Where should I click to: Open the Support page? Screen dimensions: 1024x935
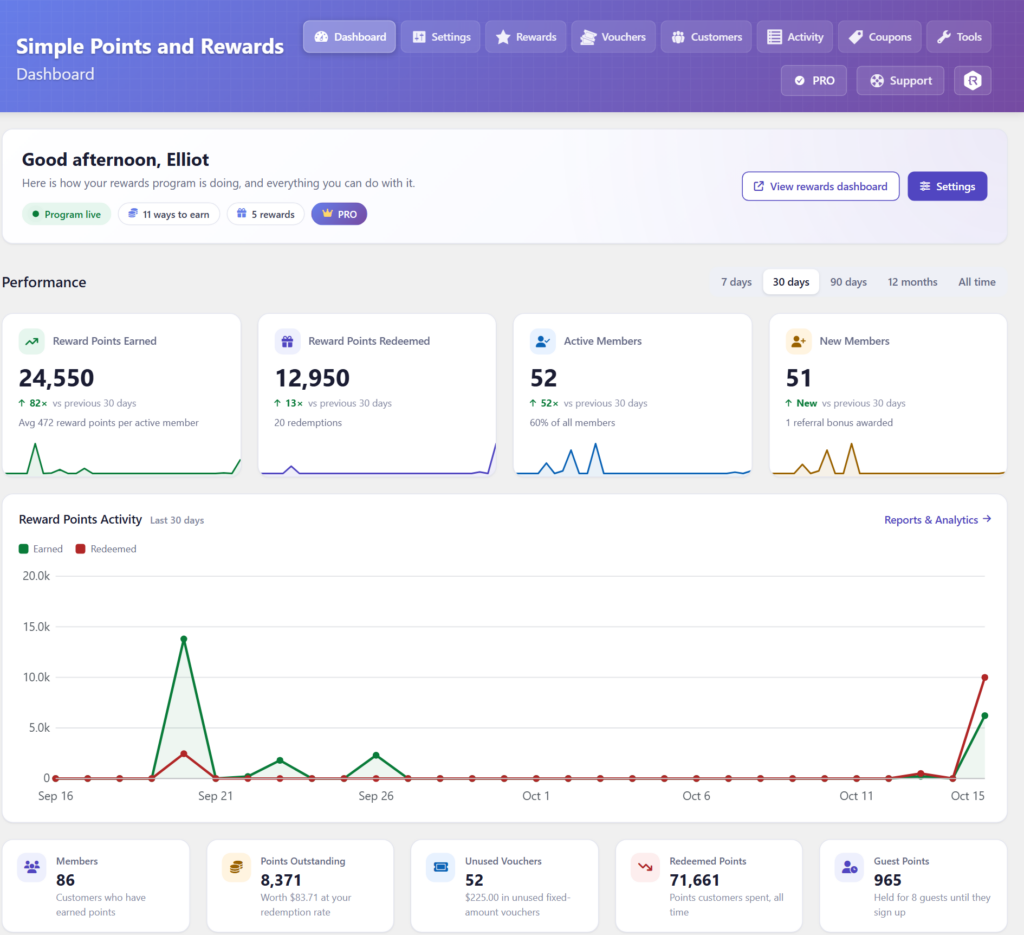tap(901, 80)
